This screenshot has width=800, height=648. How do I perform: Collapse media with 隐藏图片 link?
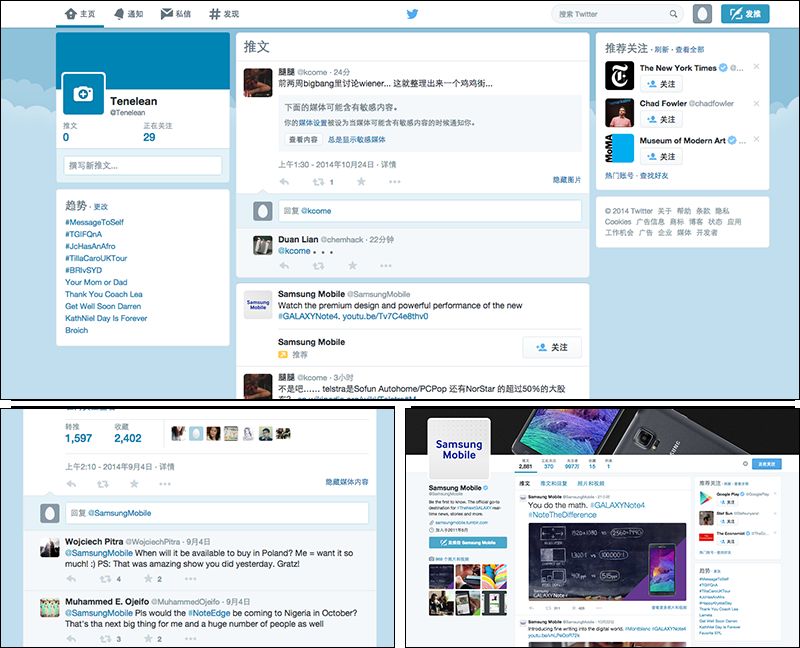point(566,180)
